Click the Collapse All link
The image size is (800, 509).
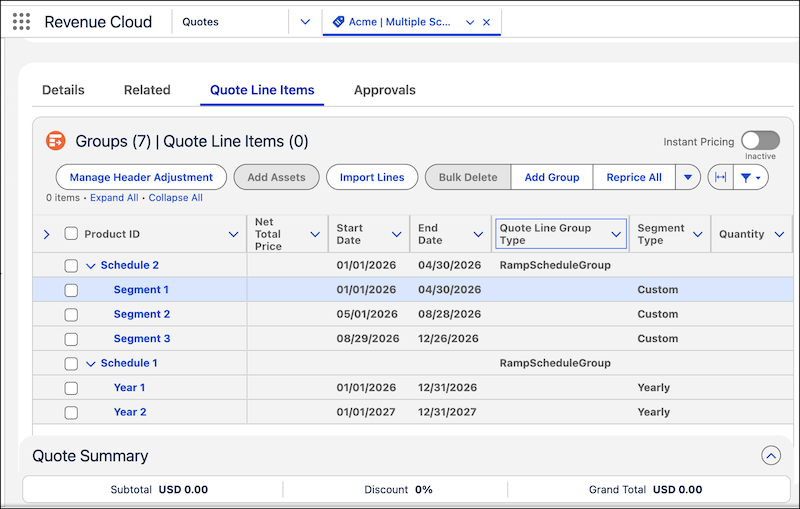pyautogui.click(x=176, y=197)
